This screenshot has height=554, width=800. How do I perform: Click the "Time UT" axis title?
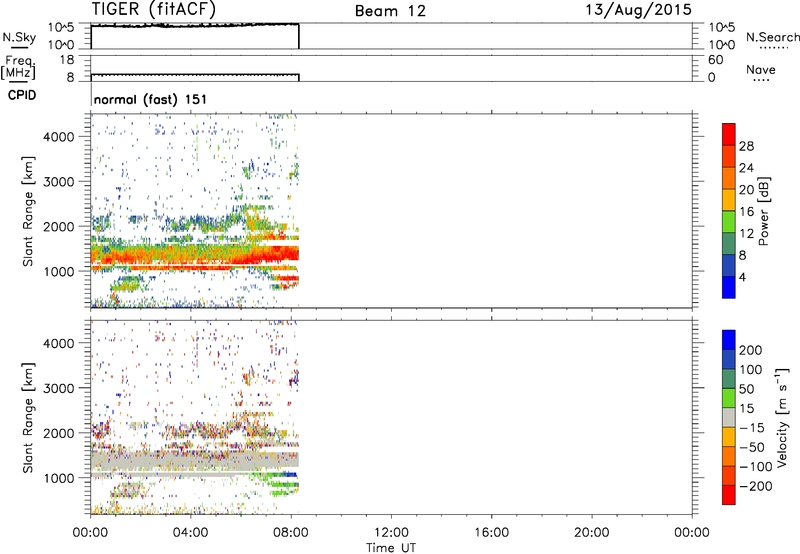tap(391, 548)
